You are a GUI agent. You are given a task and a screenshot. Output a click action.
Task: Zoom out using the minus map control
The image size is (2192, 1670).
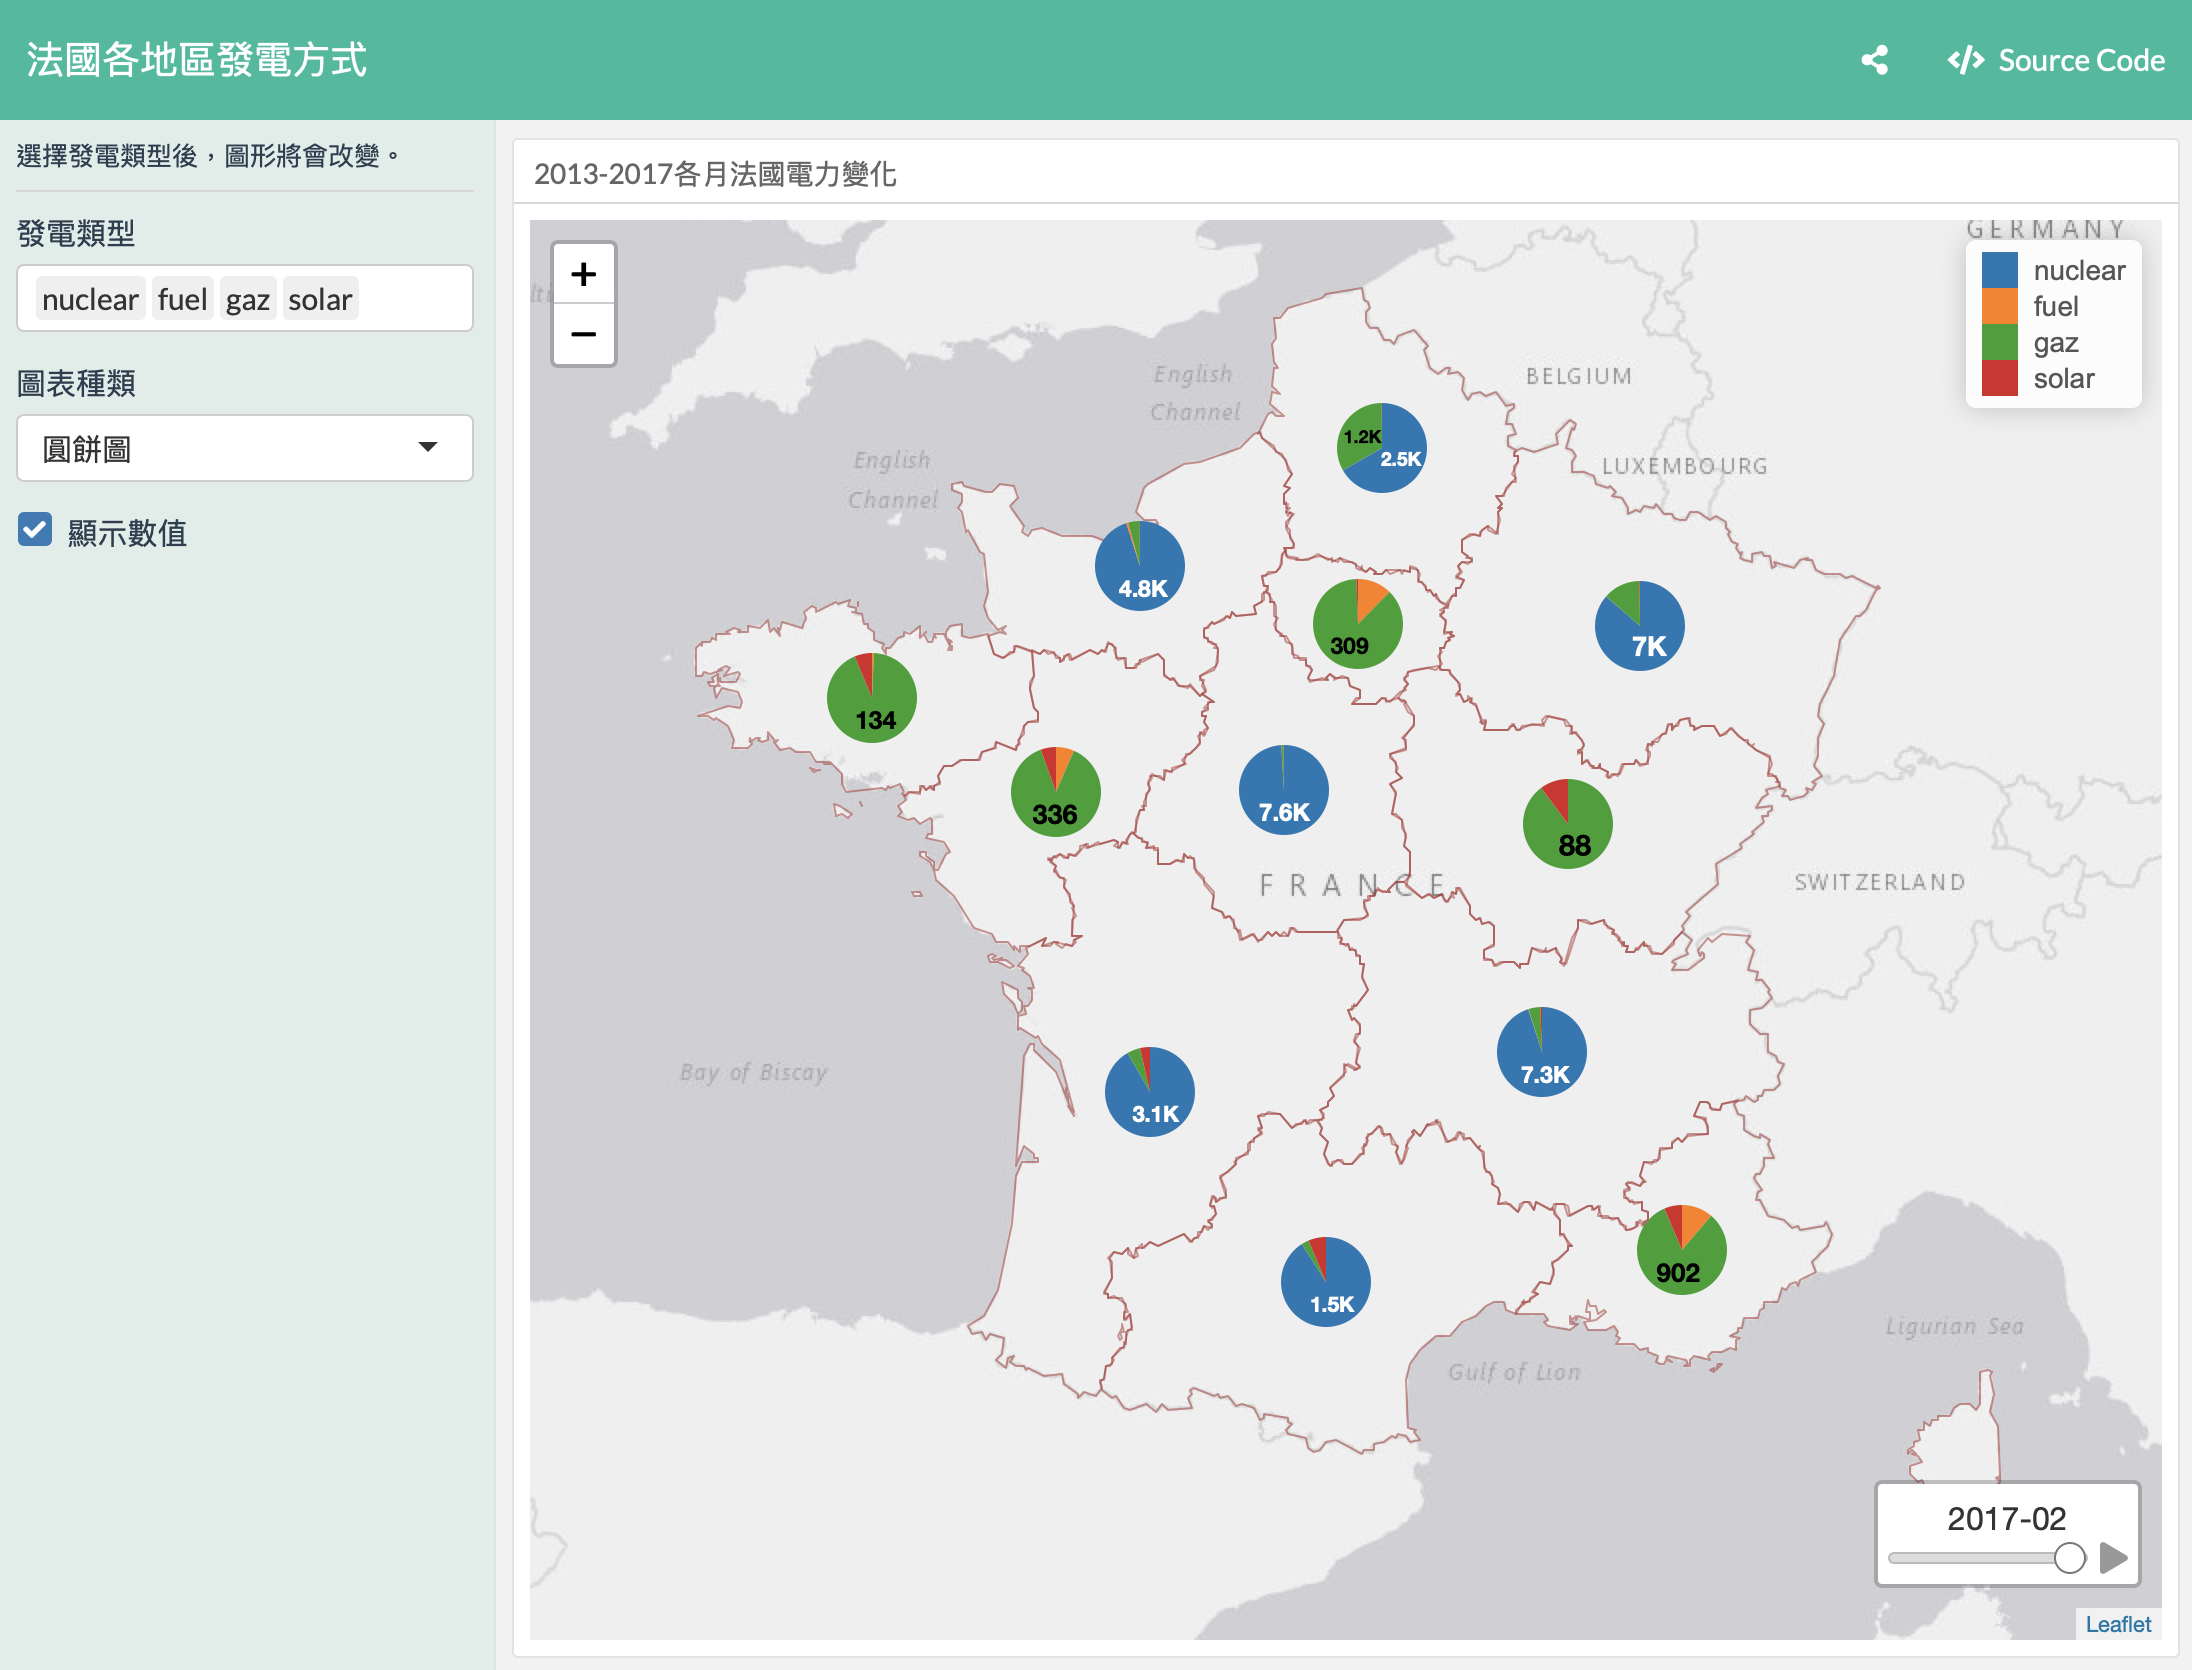pyautogui.click(x=583, y=333)
